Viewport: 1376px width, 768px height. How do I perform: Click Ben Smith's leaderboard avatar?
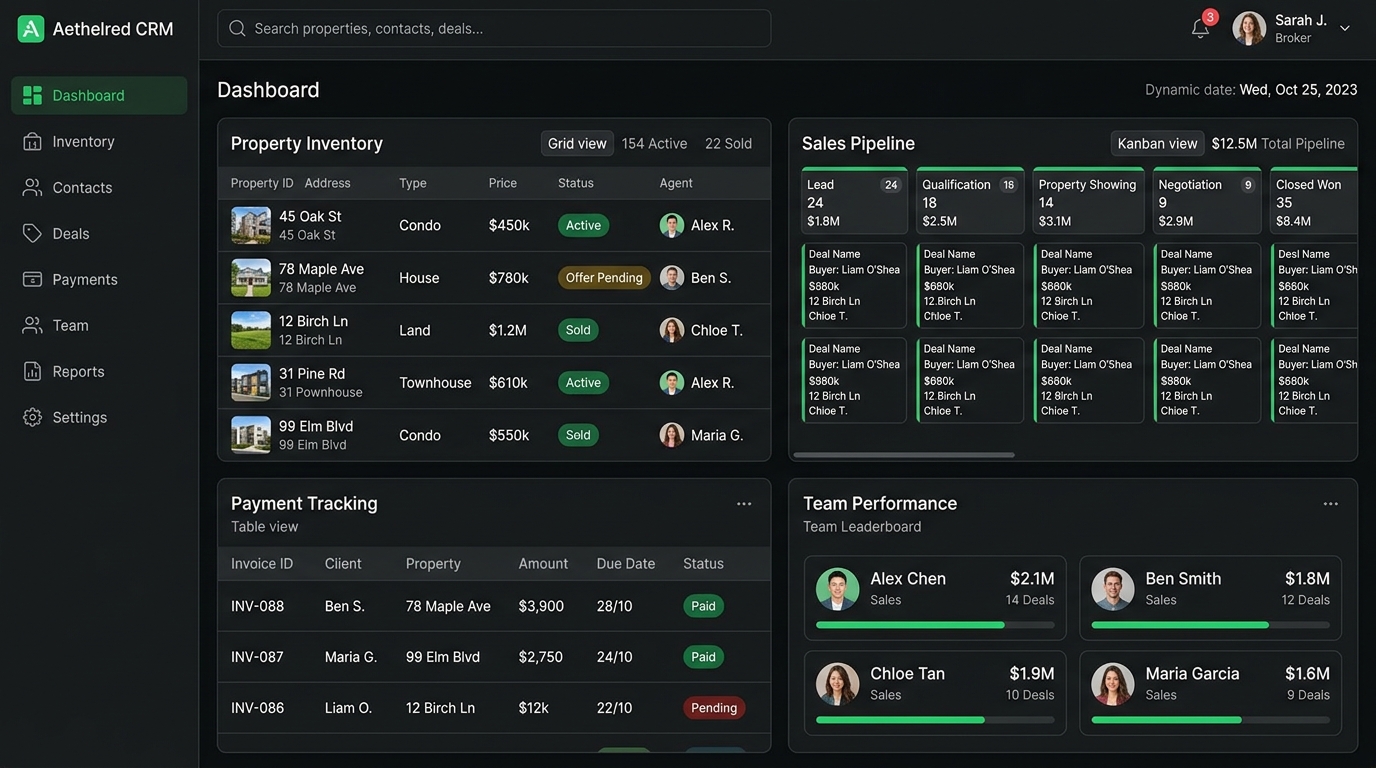[x=1112, y=589]
